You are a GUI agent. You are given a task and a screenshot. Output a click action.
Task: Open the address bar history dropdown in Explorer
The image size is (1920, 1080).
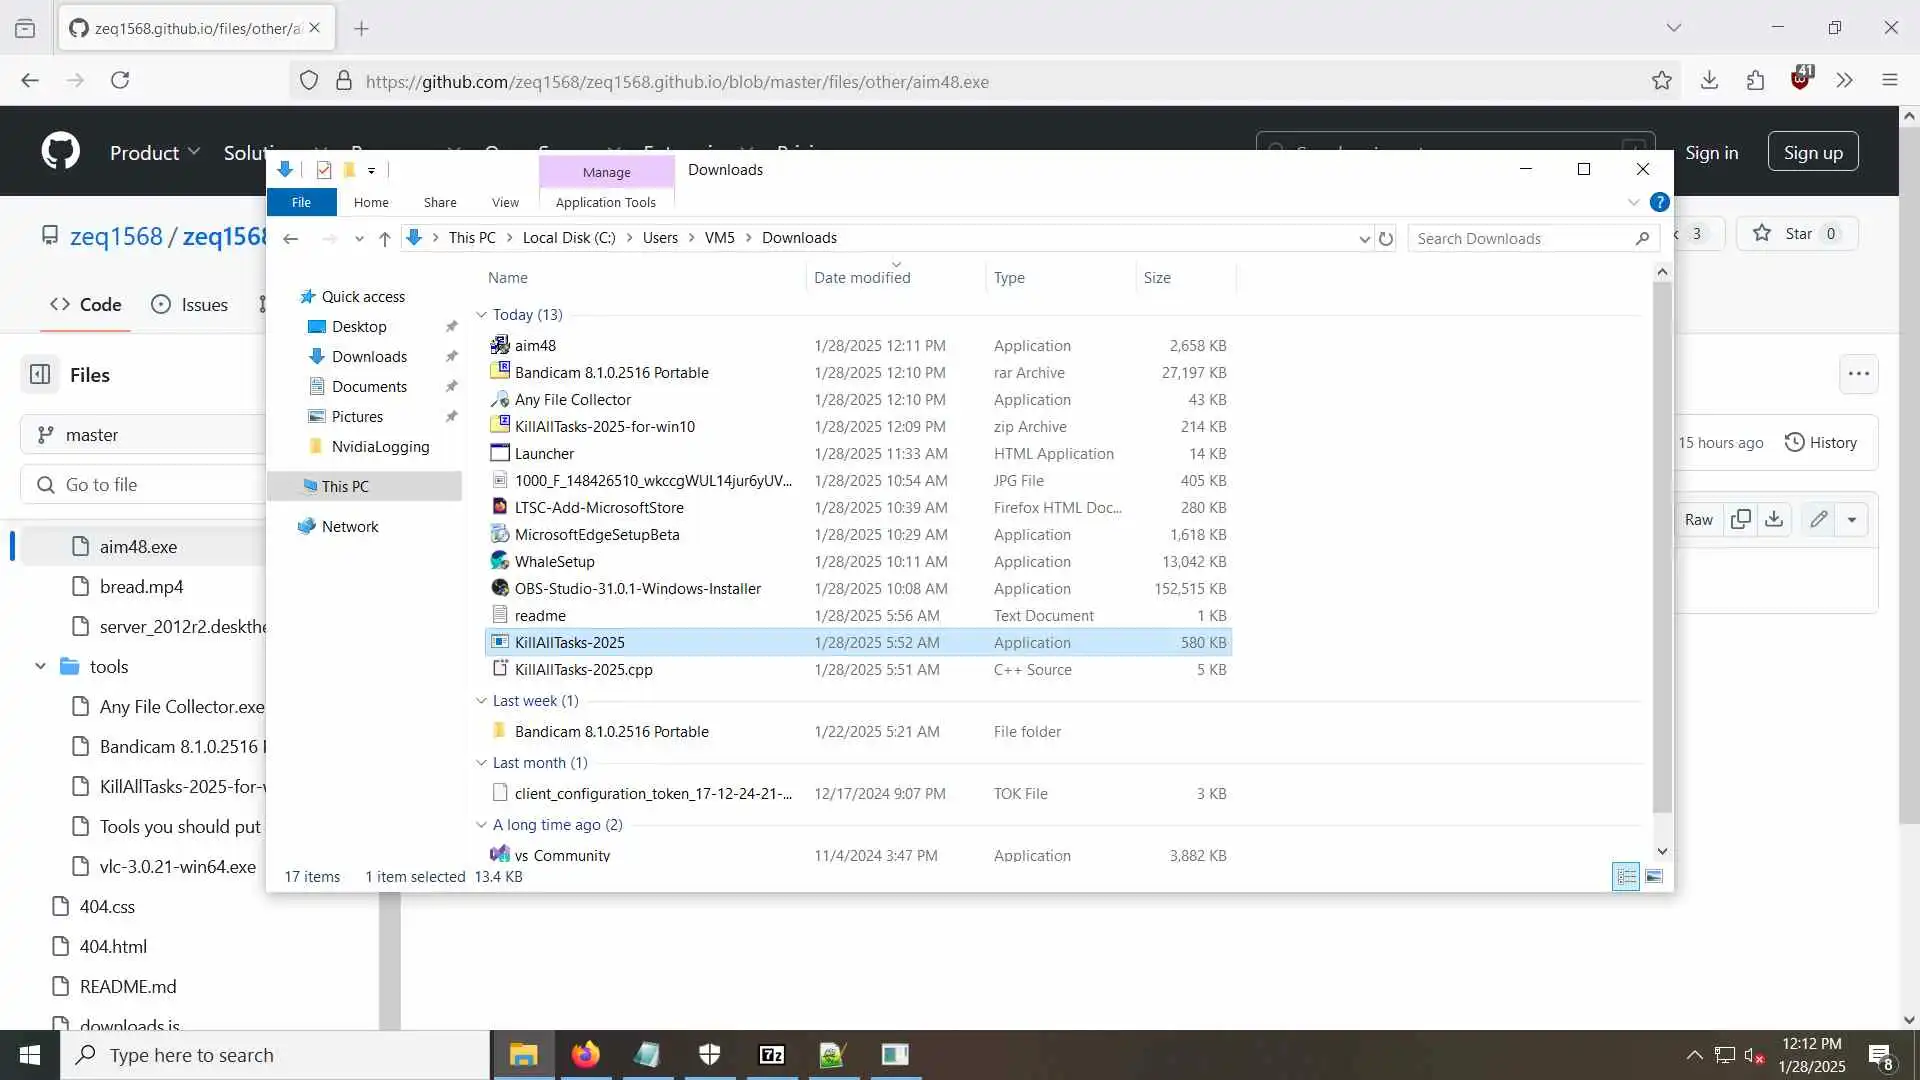1364,239
